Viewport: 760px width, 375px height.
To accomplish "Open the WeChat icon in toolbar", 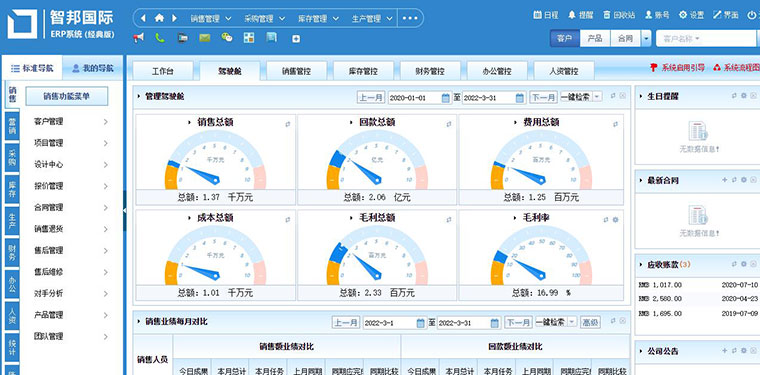I will point(227,38).
